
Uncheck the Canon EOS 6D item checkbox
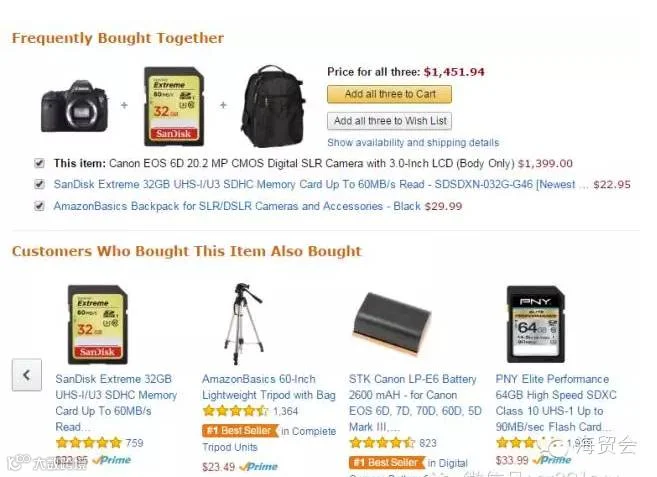pos(39,163)
